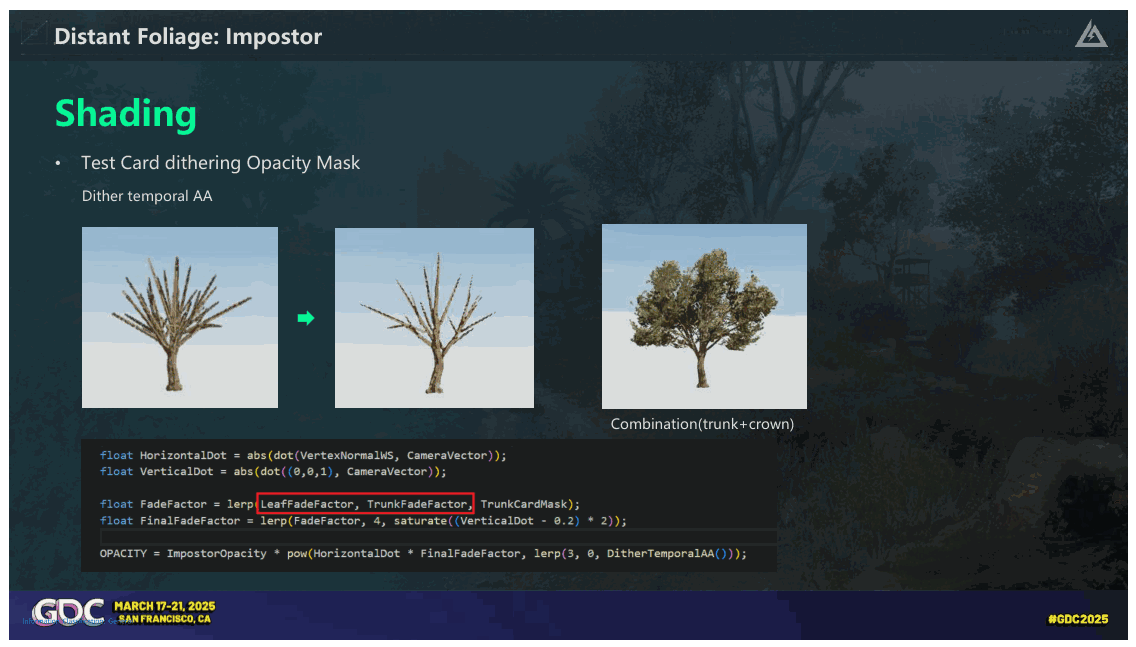Click the "Distant Foliage: Impostor" slide title
This screenshot has width=1136, height=647.
[x=188, y=36]
